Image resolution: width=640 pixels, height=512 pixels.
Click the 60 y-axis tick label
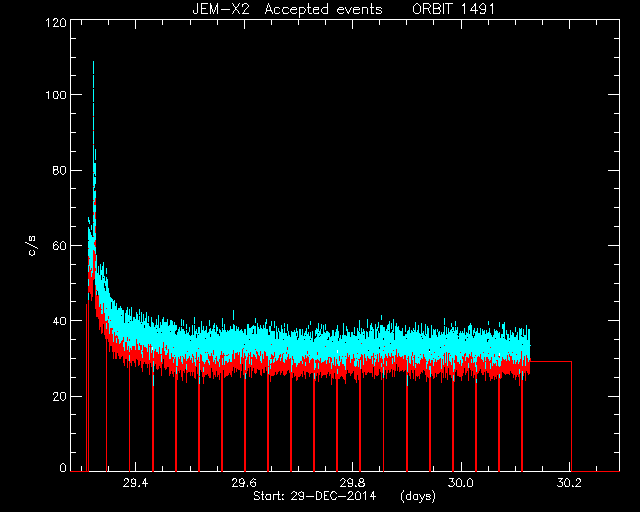(59, 246)
